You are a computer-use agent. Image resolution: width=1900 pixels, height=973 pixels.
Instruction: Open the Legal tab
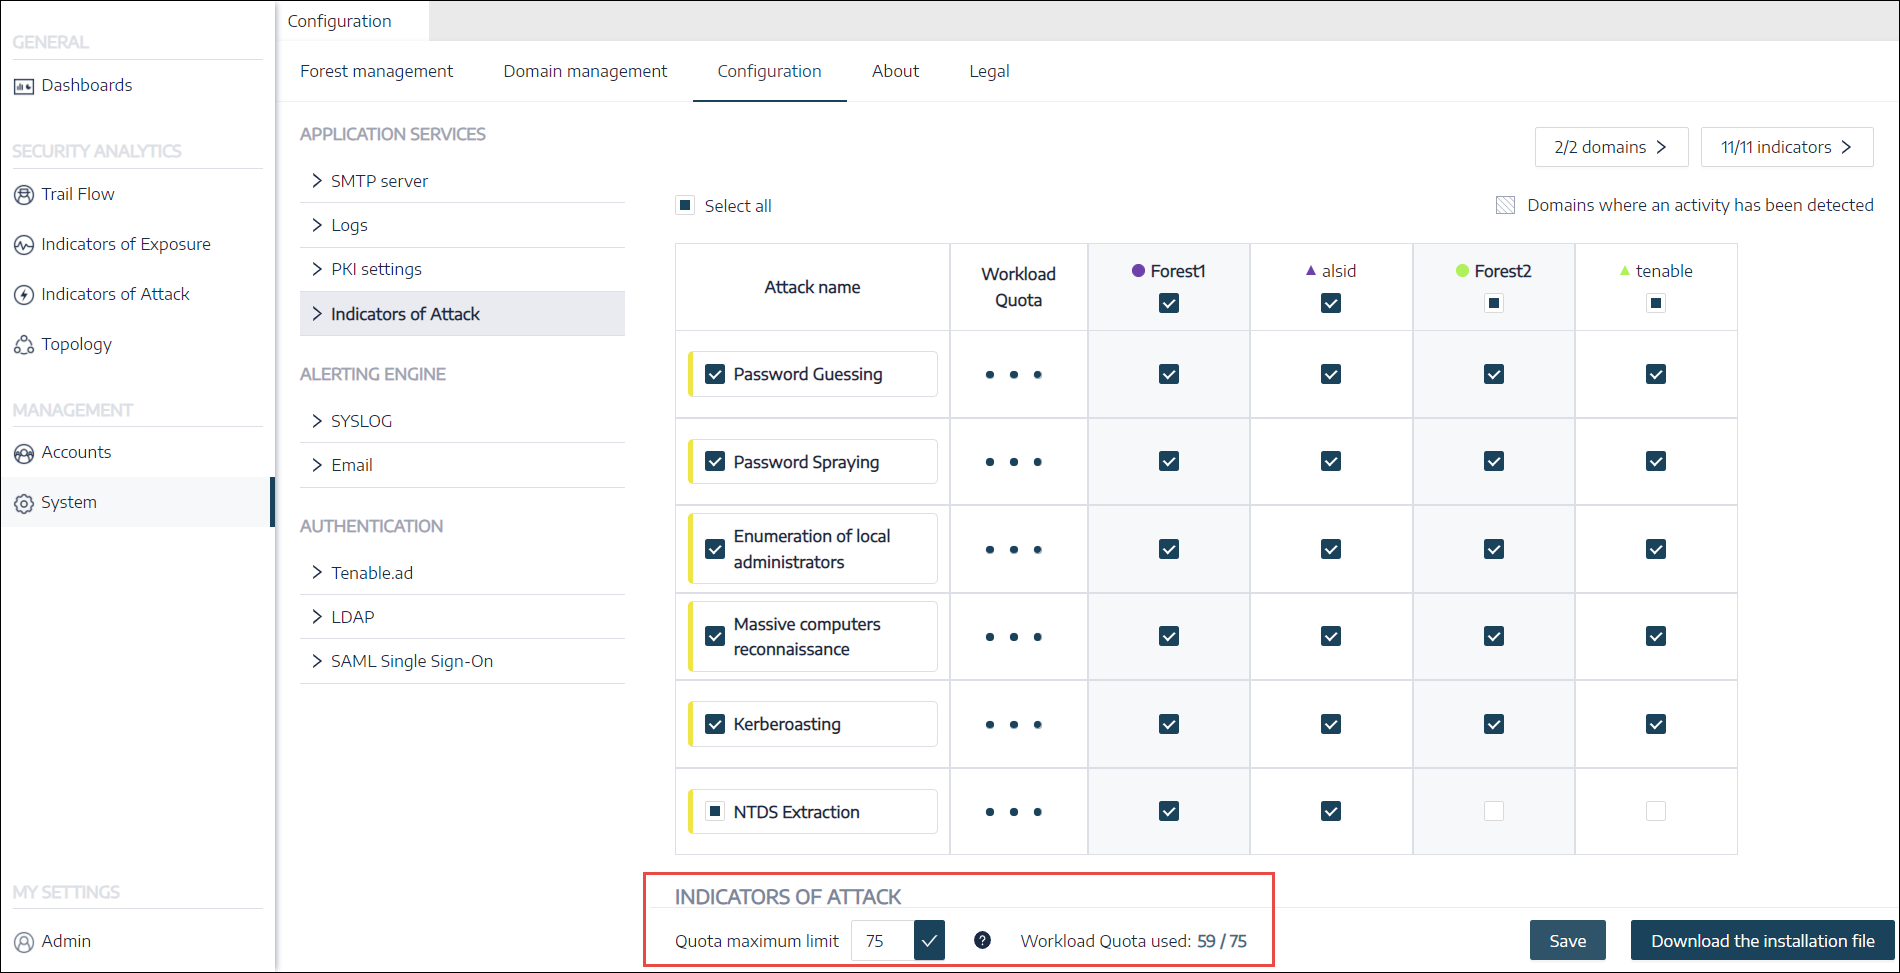pos(989,71)
